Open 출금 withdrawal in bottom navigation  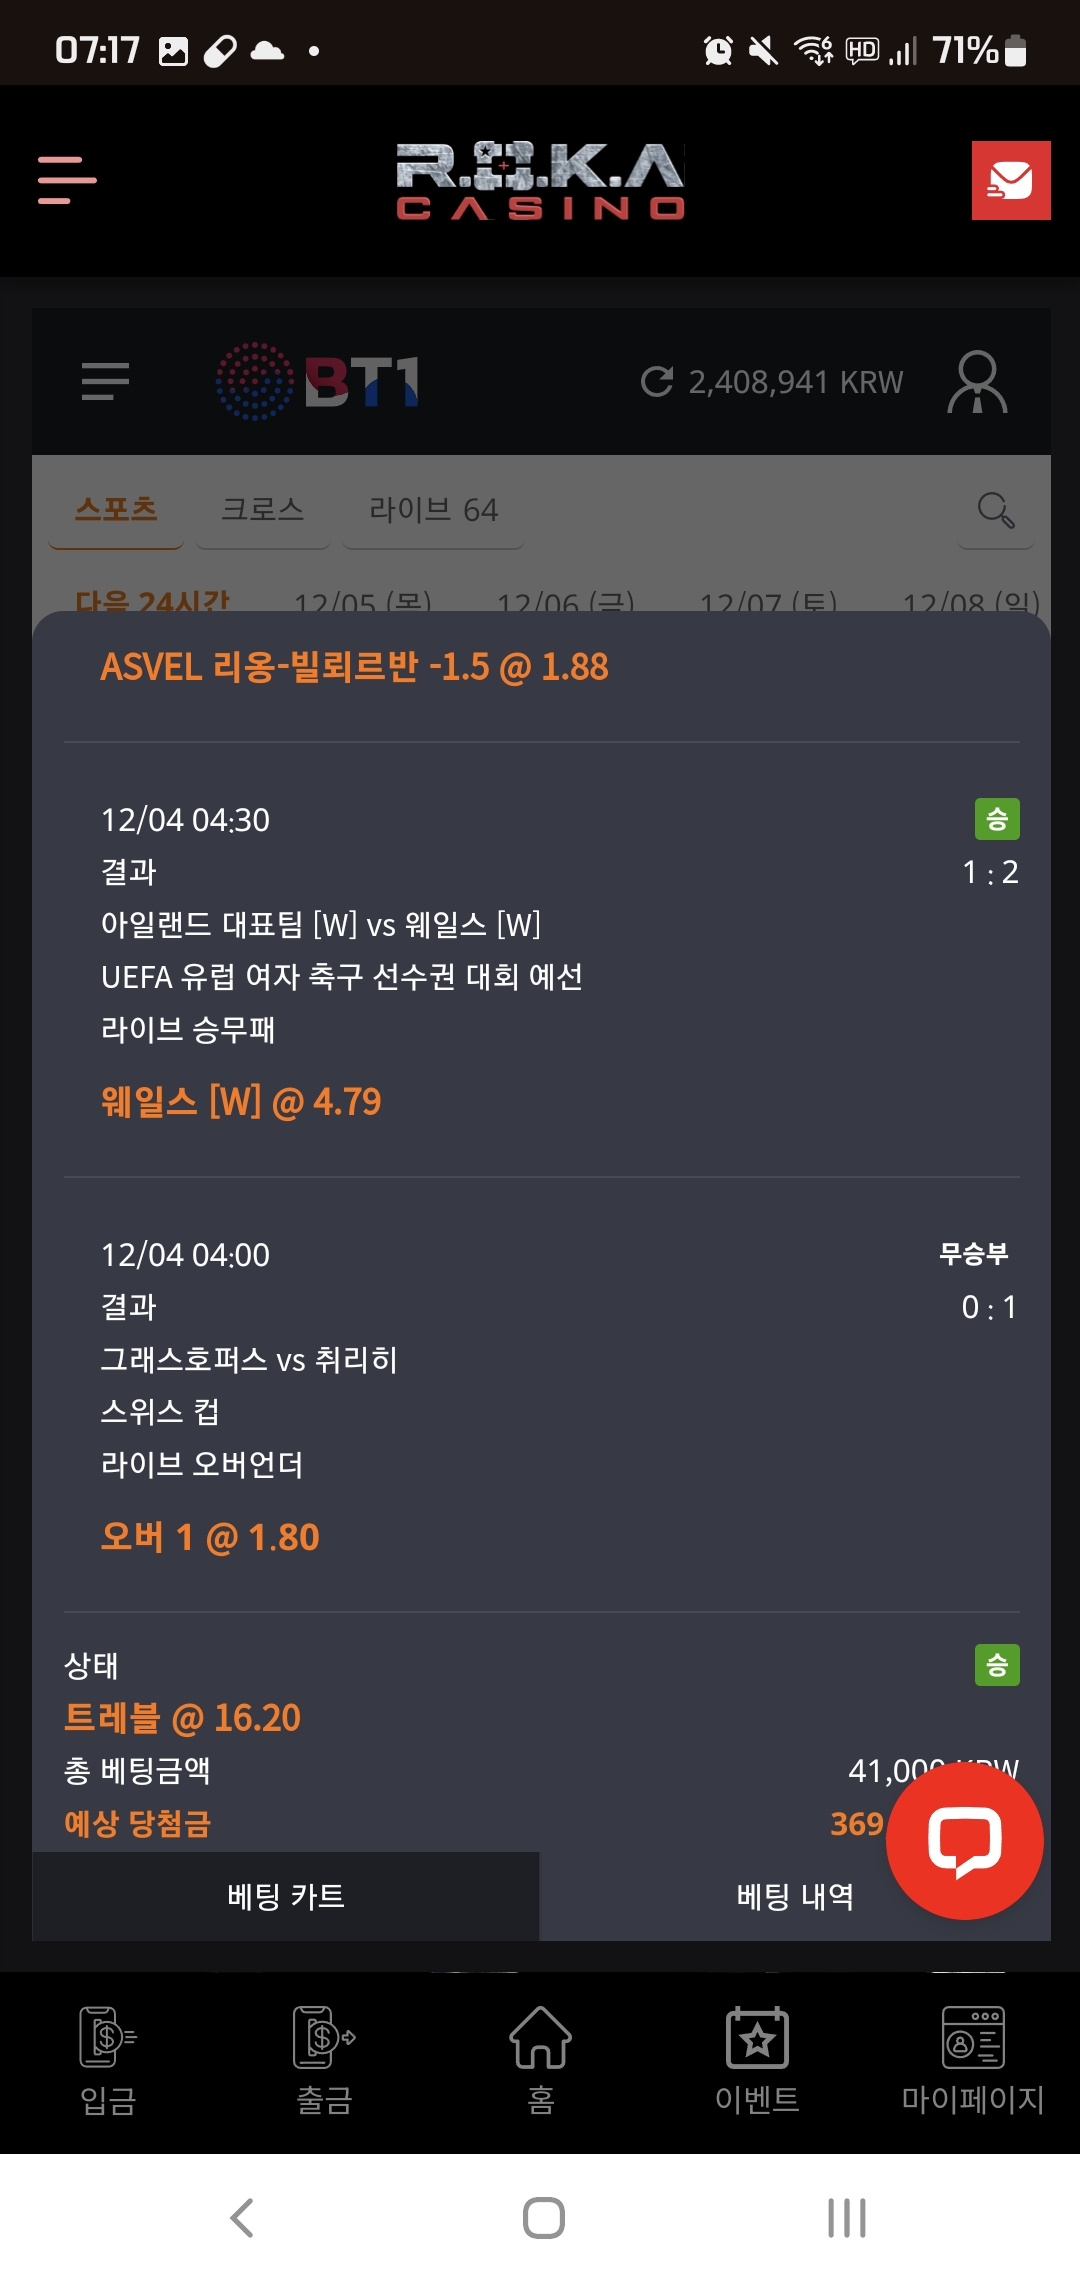tap(324, 2060)
